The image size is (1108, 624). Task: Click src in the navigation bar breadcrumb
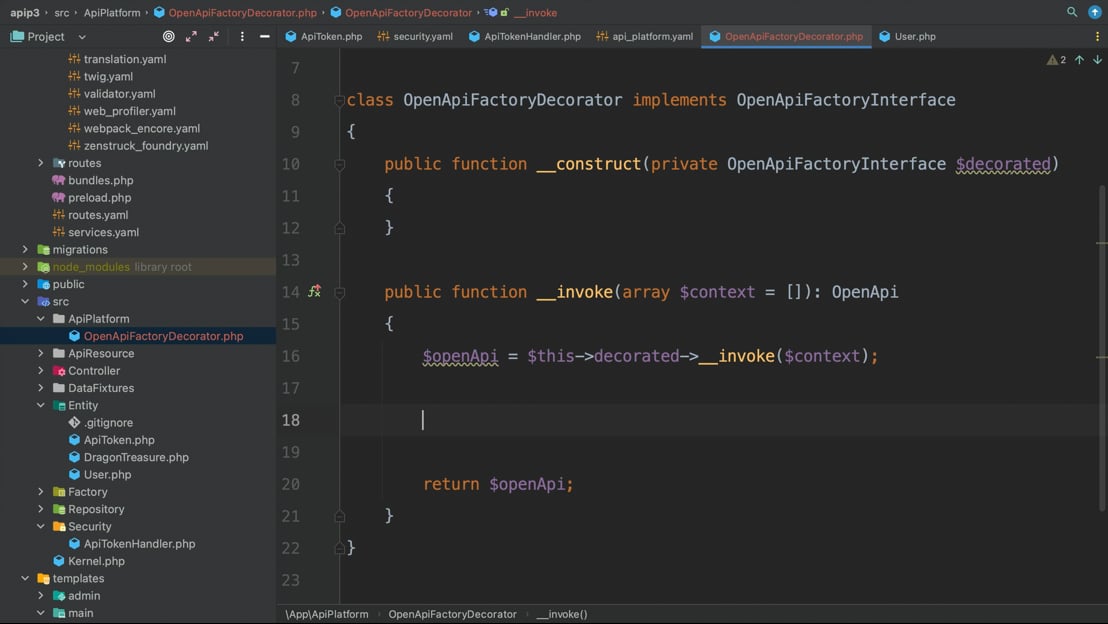coord(62,13)
